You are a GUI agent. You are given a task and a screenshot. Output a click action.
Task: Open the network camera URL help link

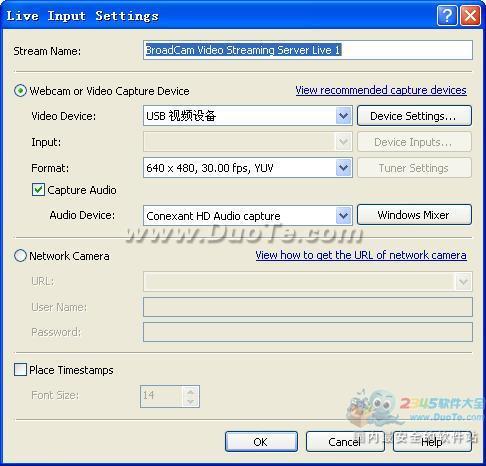(x=361, y=255)
